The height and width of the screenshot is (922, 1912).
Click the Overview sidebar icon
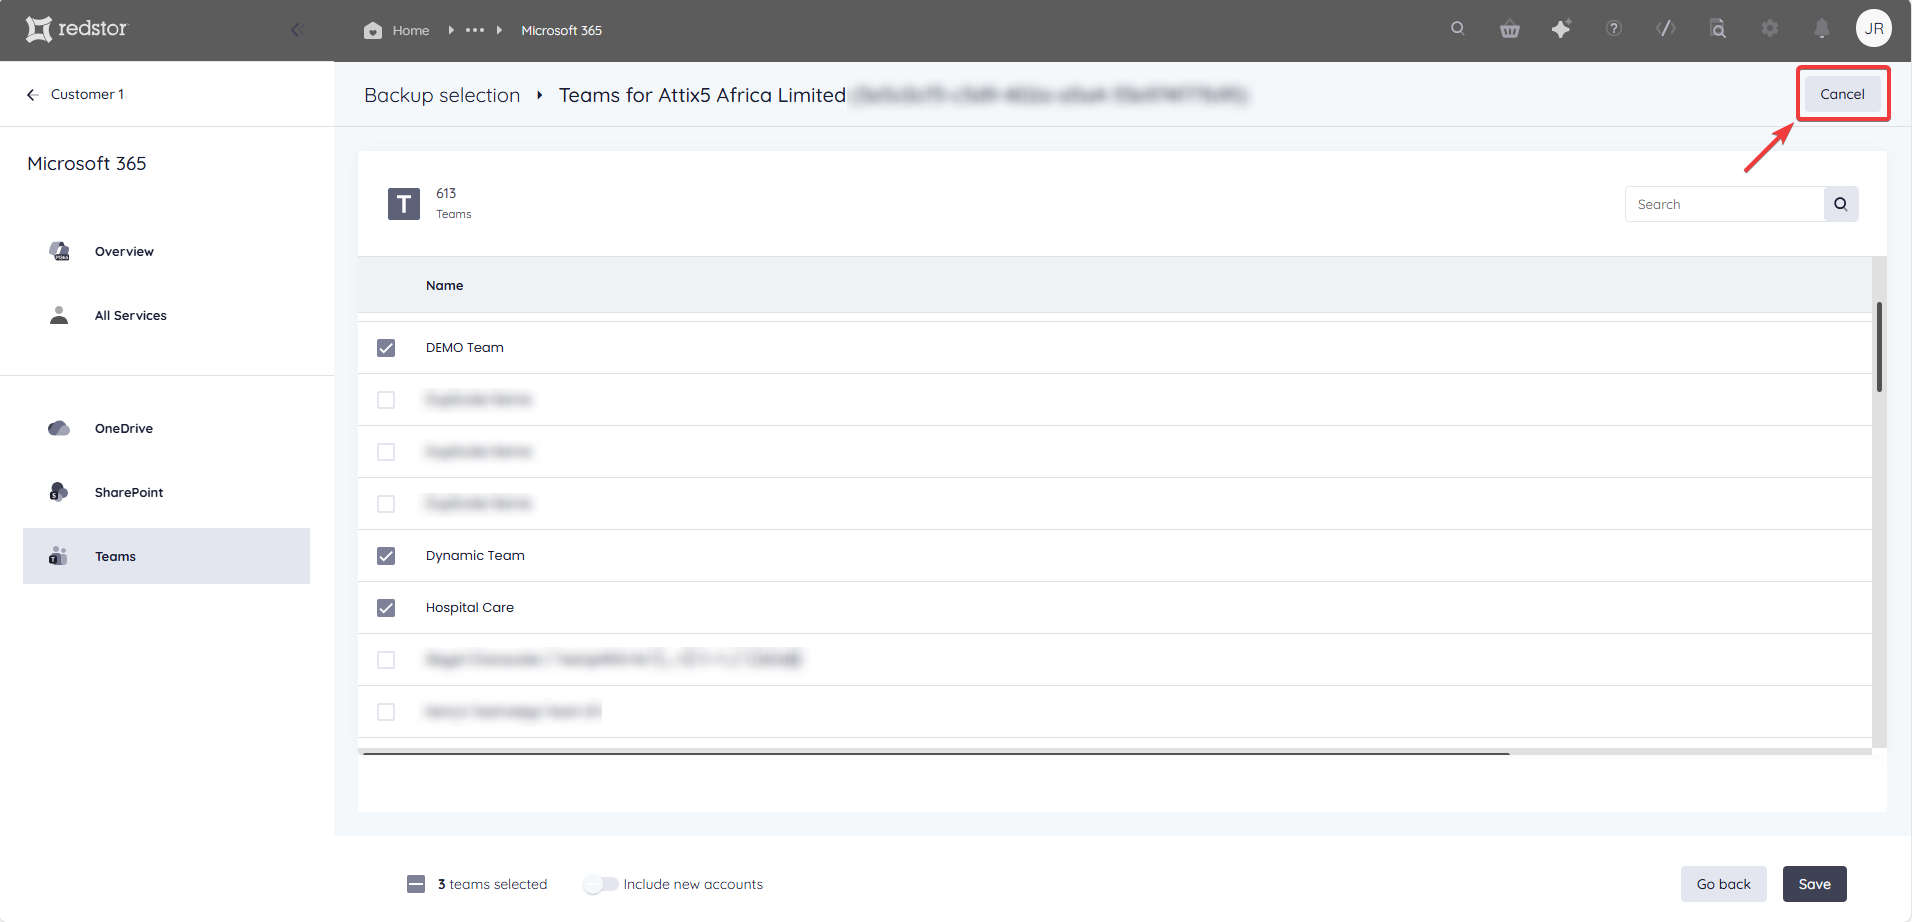(60, 251)
